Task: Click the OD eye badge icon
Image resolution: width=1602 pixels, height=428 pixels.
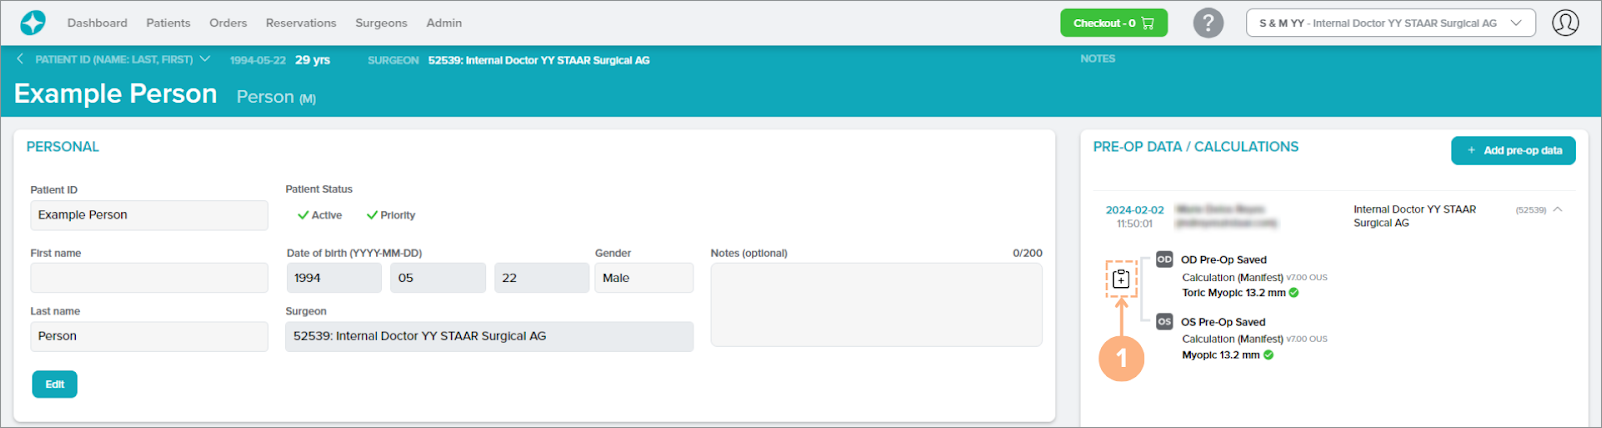Action: (1164, 259)
